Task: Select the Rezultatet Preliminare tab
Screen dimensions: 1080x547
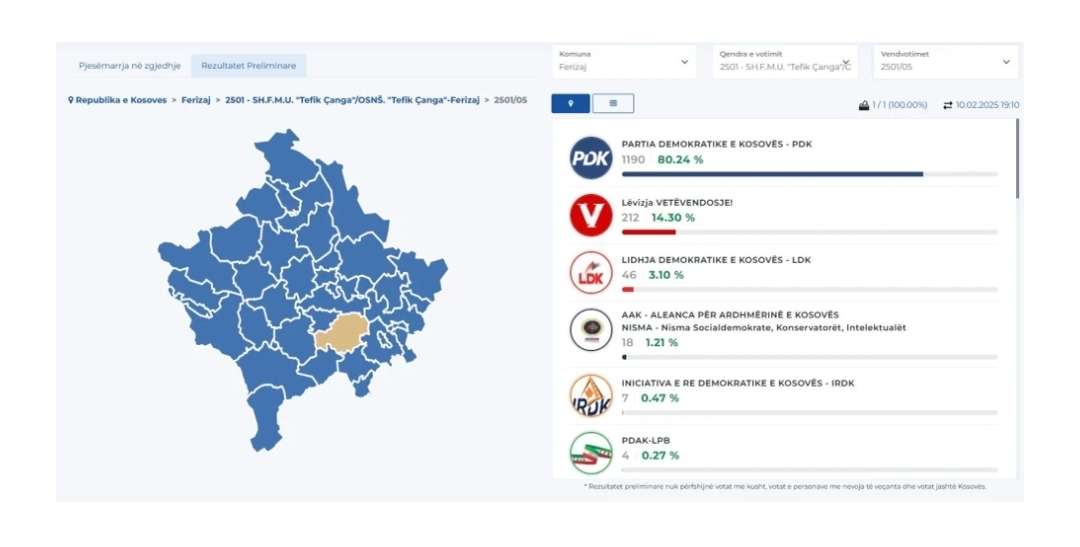Action: coord(248,66)
